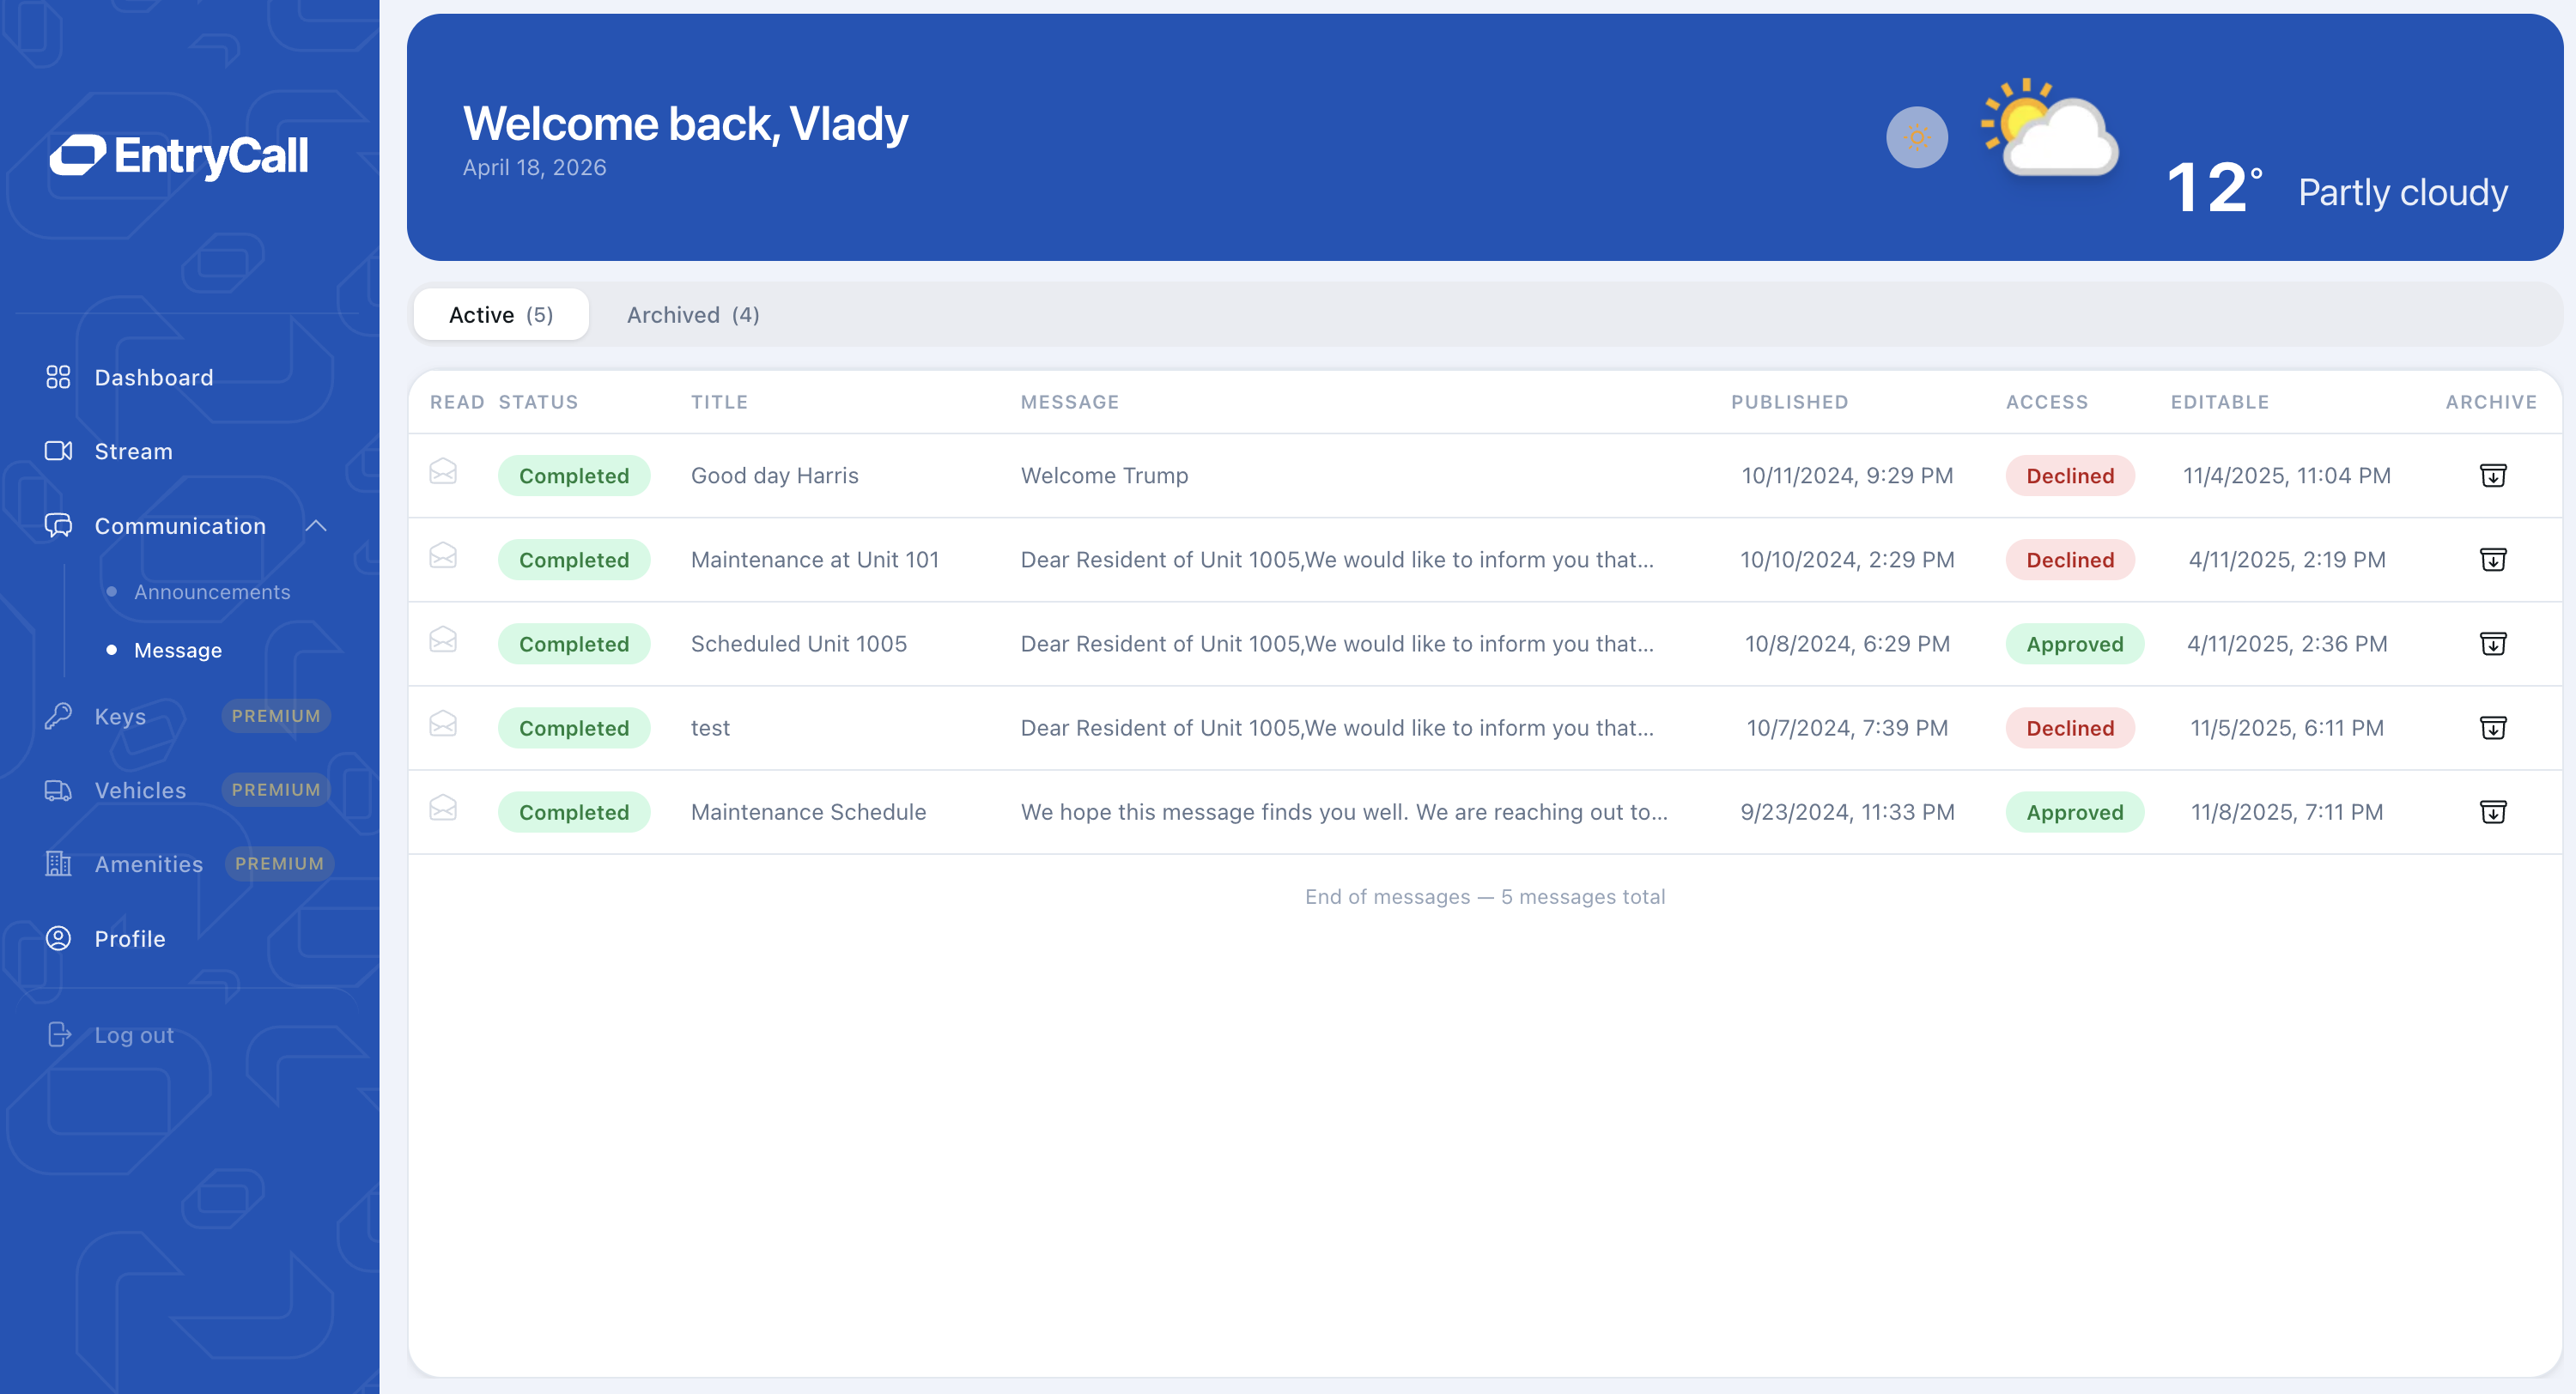Open the Stream label link
This screenshot has width=2576, height=1394.
(133, 451)
